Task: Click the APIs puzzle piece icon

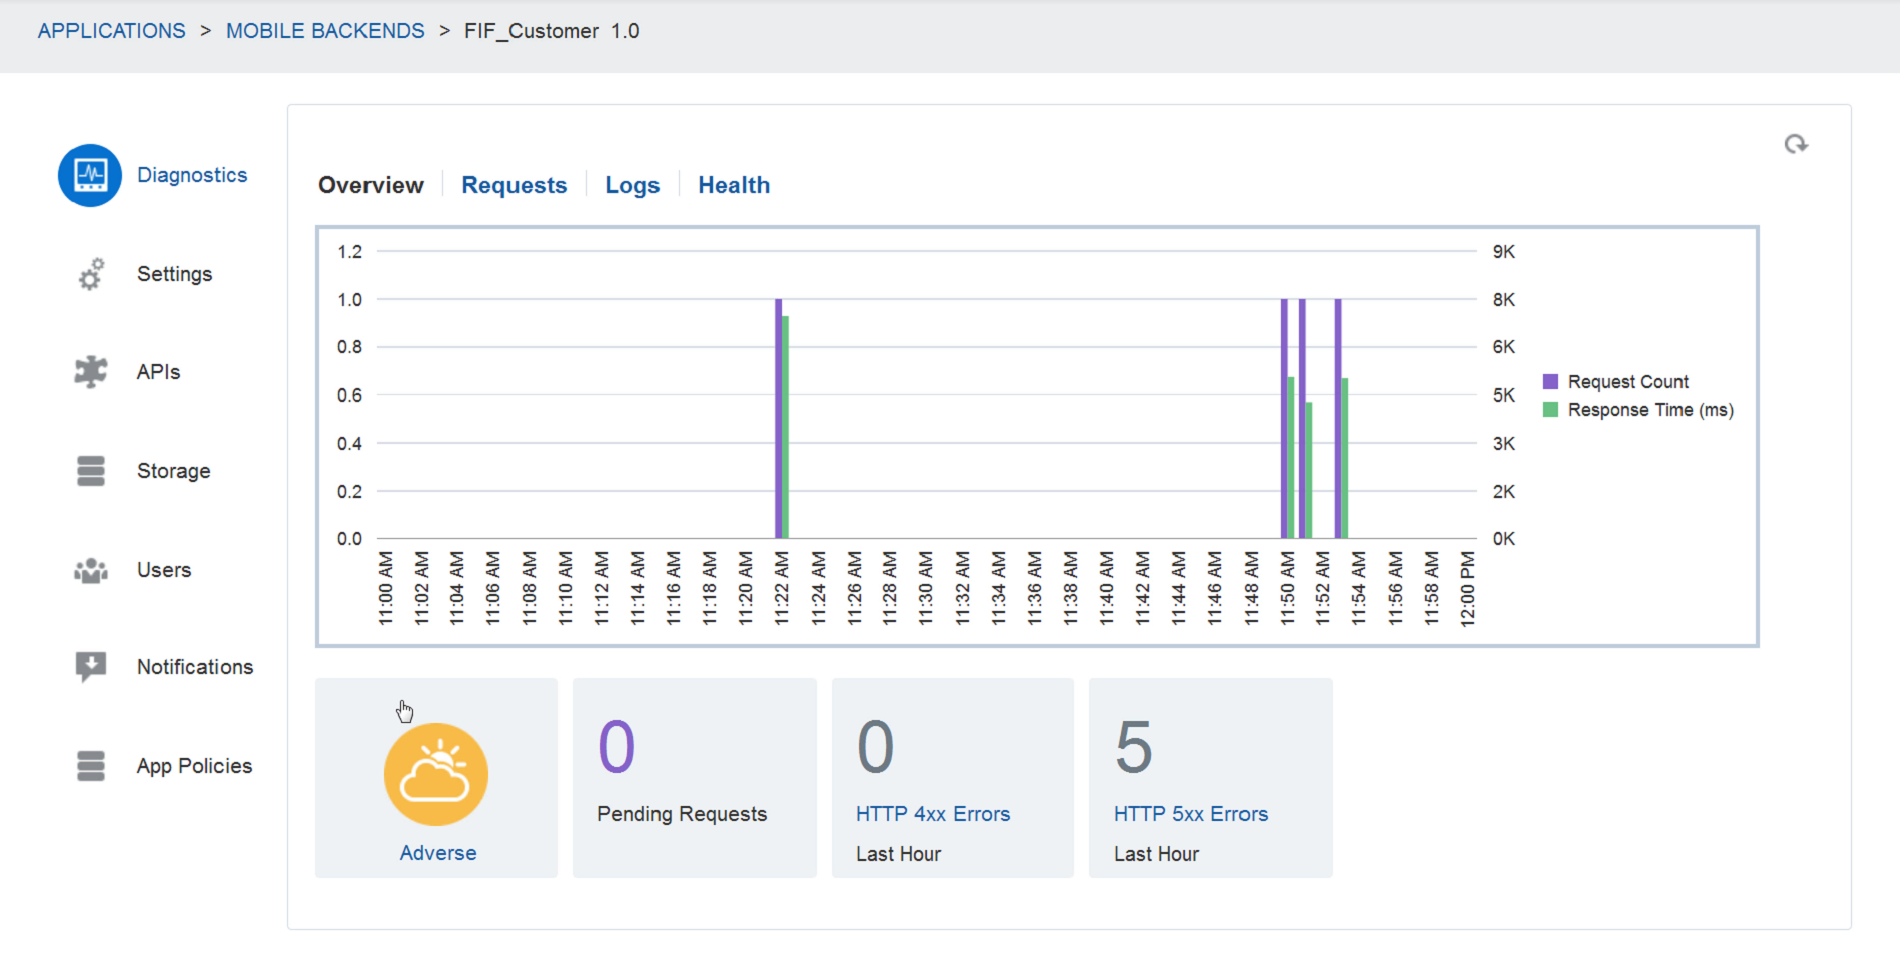Action: pyautogui.click(x=91, y=372)
